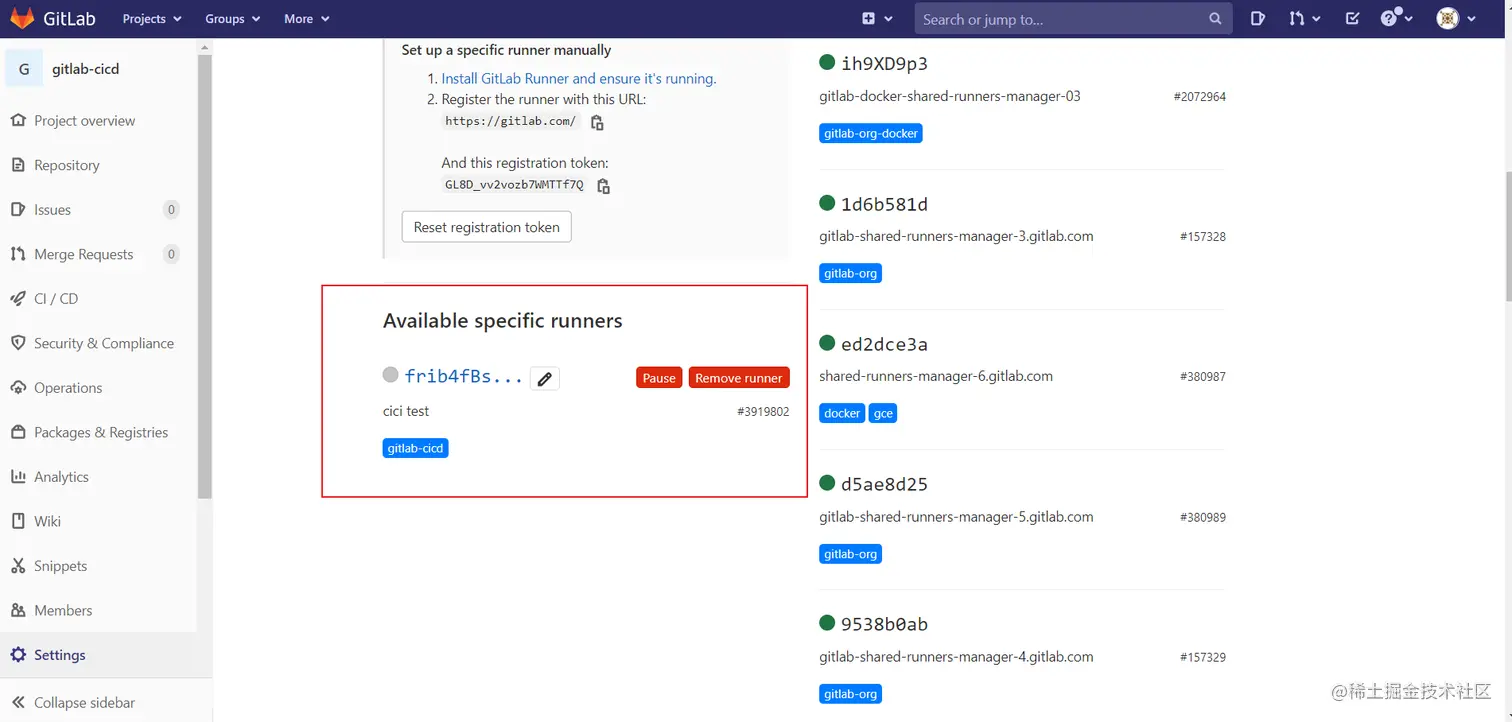Click gitlab-shared-runners-manager-5.gitlab.com description
Screen dimensions: 1512x722
pyautogui.click(x=956, y=517)
